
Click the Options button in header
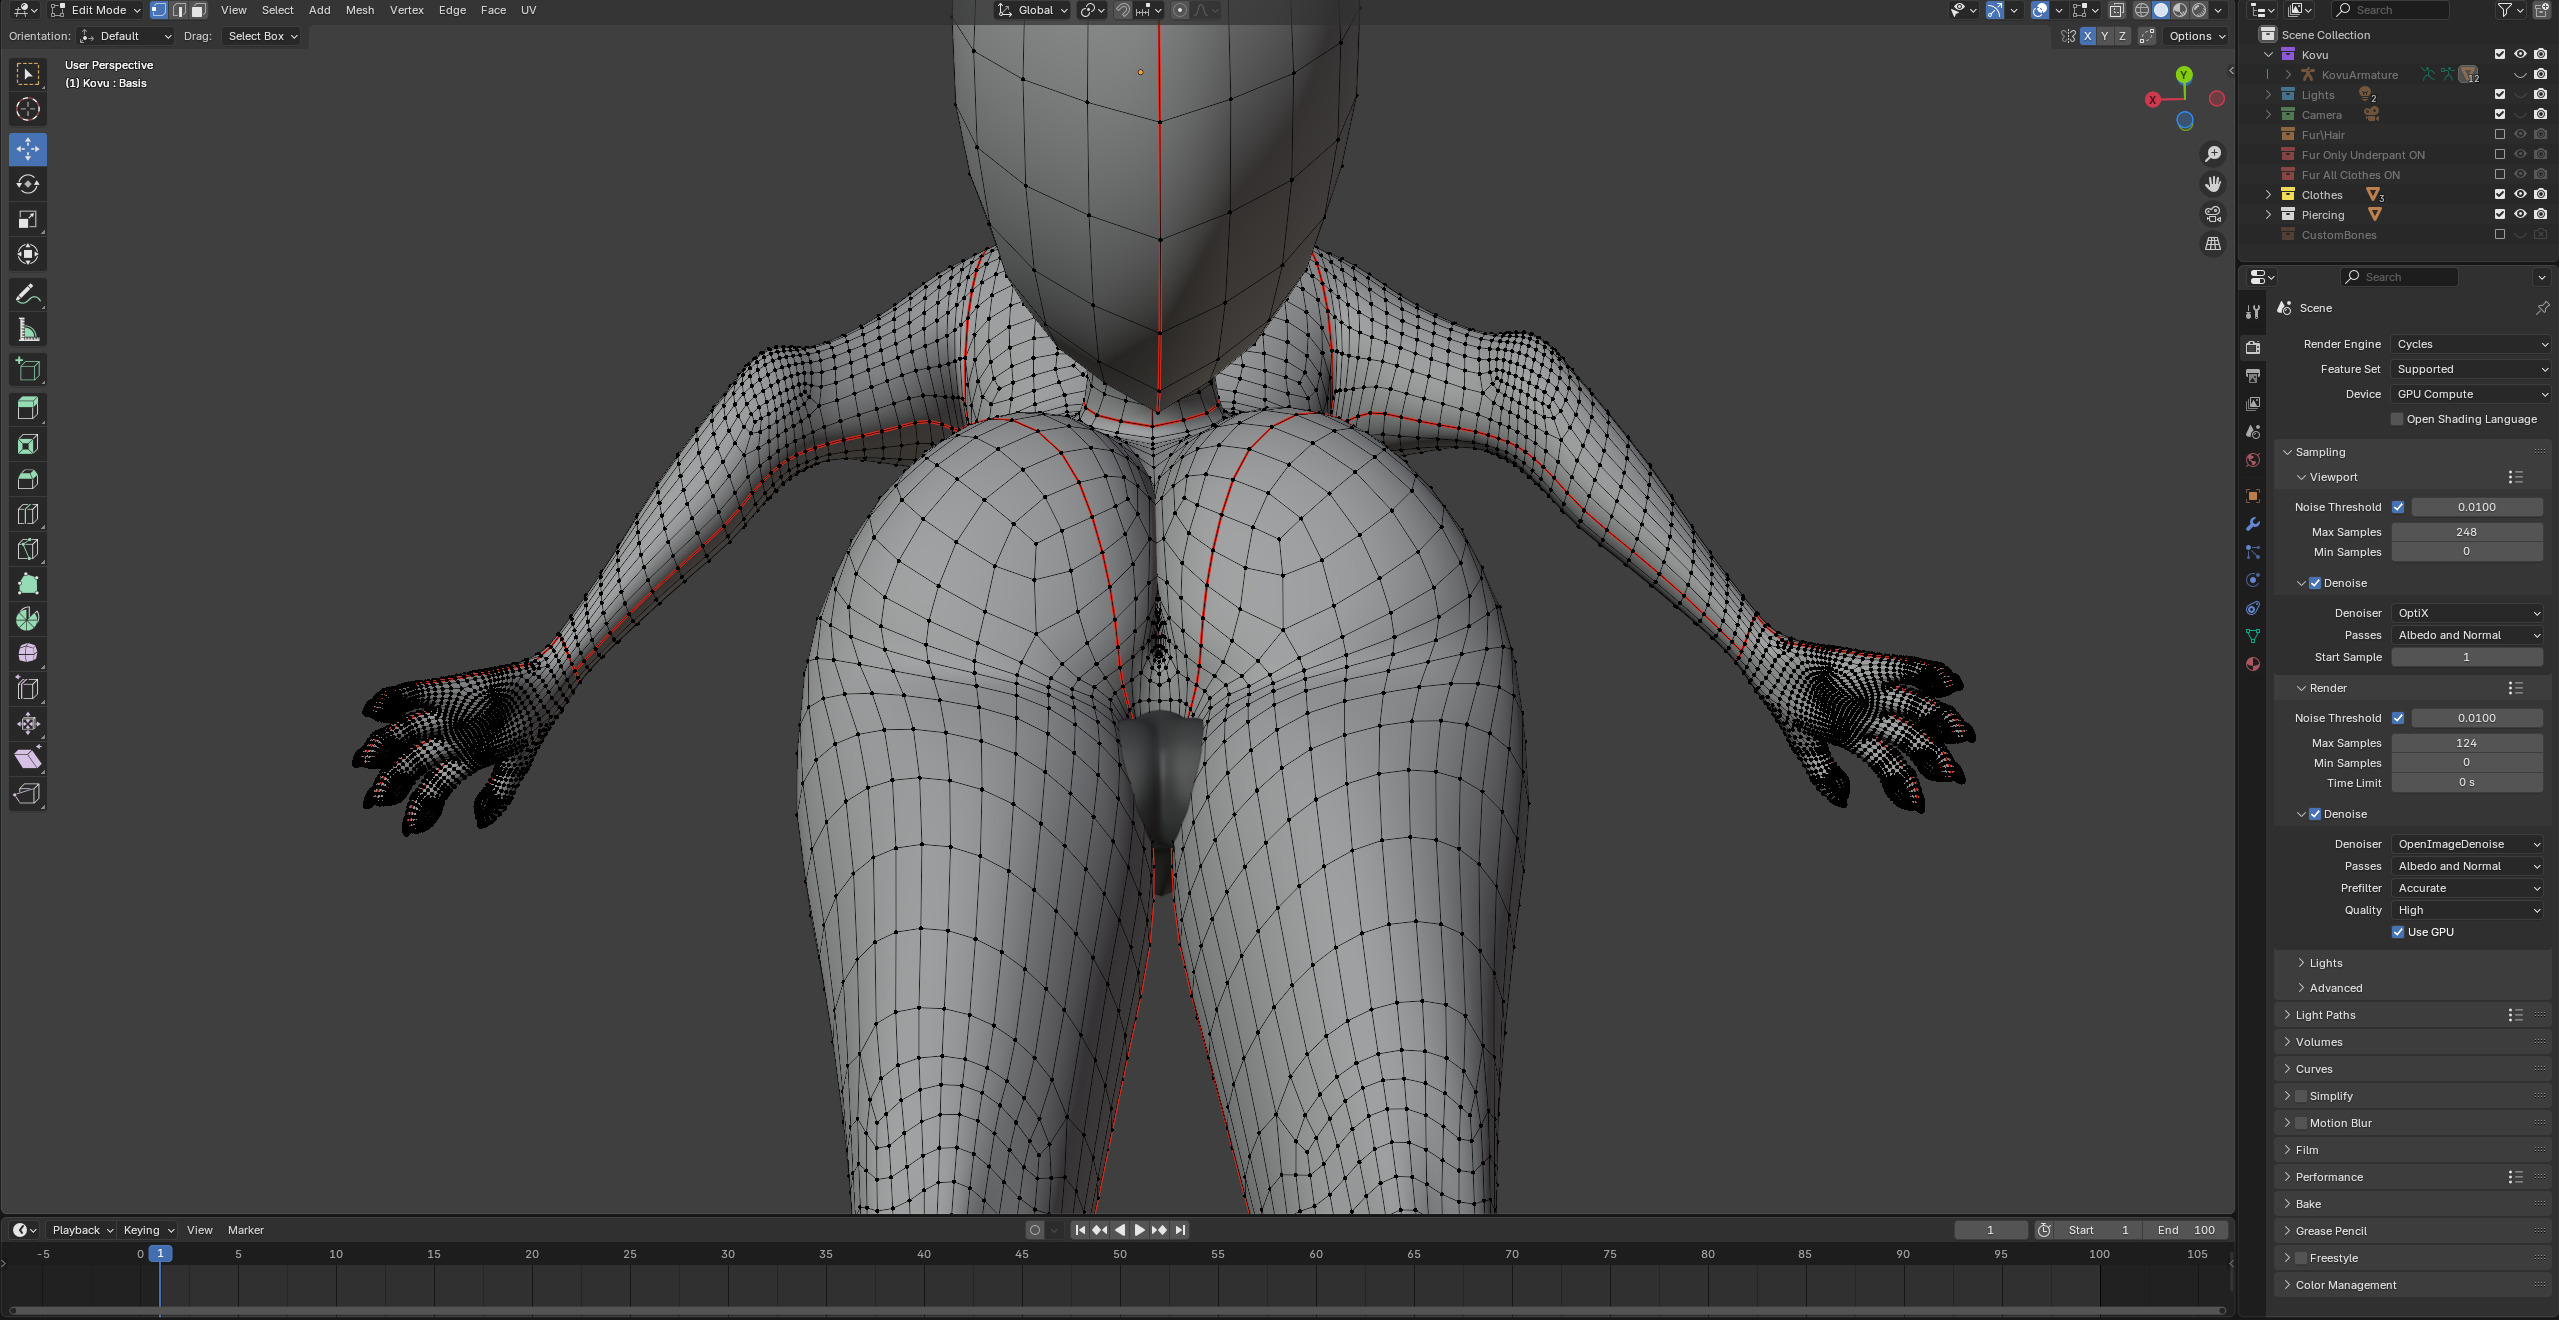pyautogui.click(x=2197, y=36)
